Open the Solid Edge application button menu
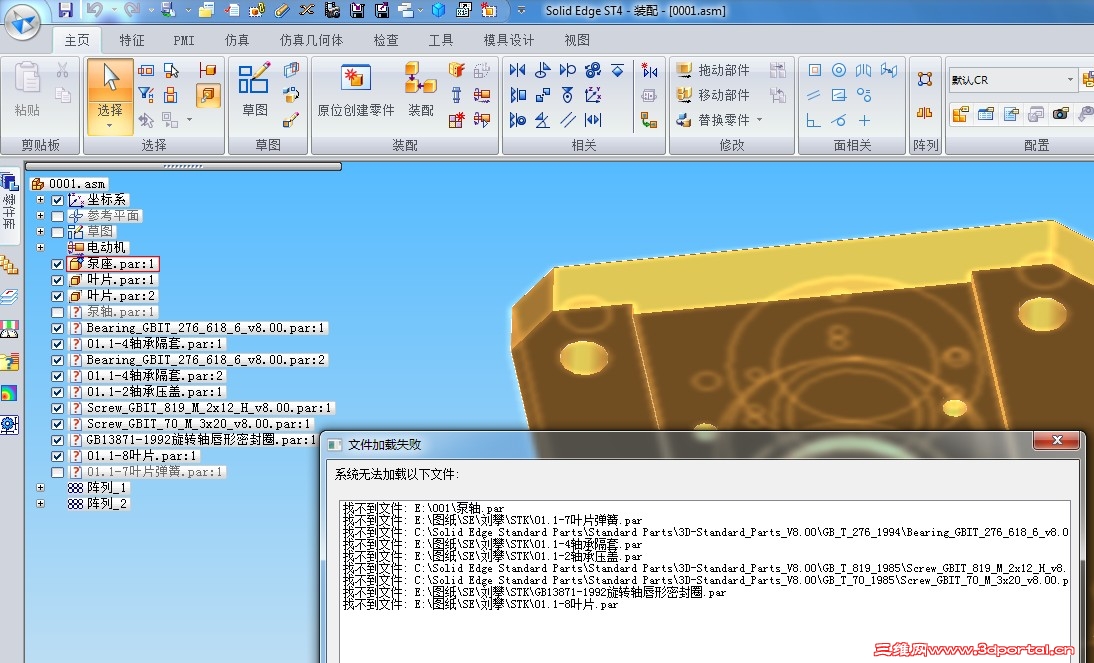The width and height of the screenshot is (1094, 663). pos(22,21)
